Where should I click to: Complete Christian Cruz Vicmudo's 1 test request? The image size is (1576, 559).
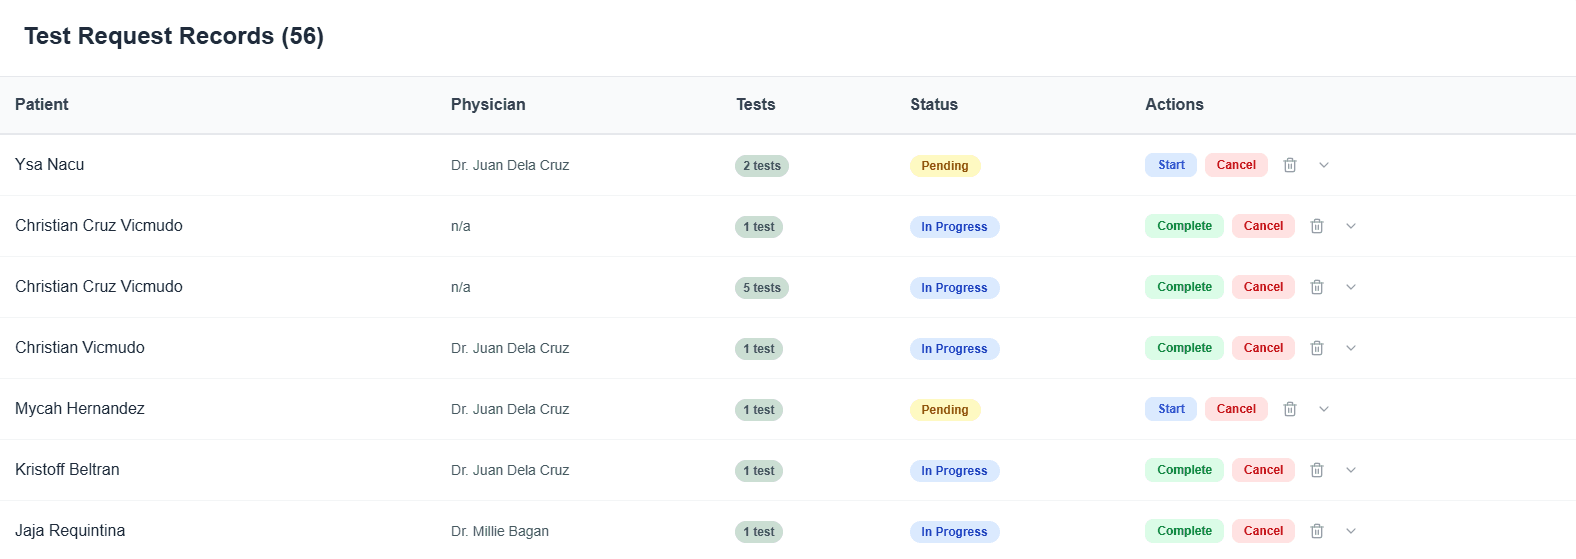pyautogui.click(x=1184, y=226)
